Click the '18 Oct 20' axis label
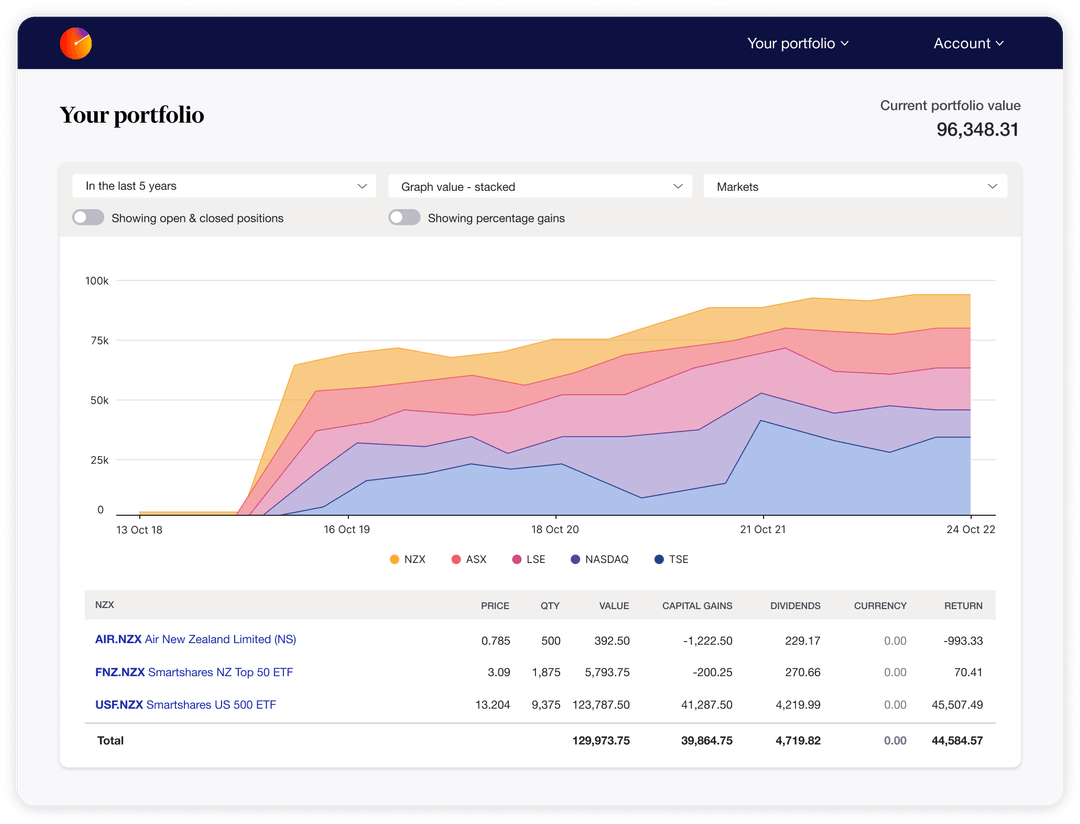 coord(555,529)
